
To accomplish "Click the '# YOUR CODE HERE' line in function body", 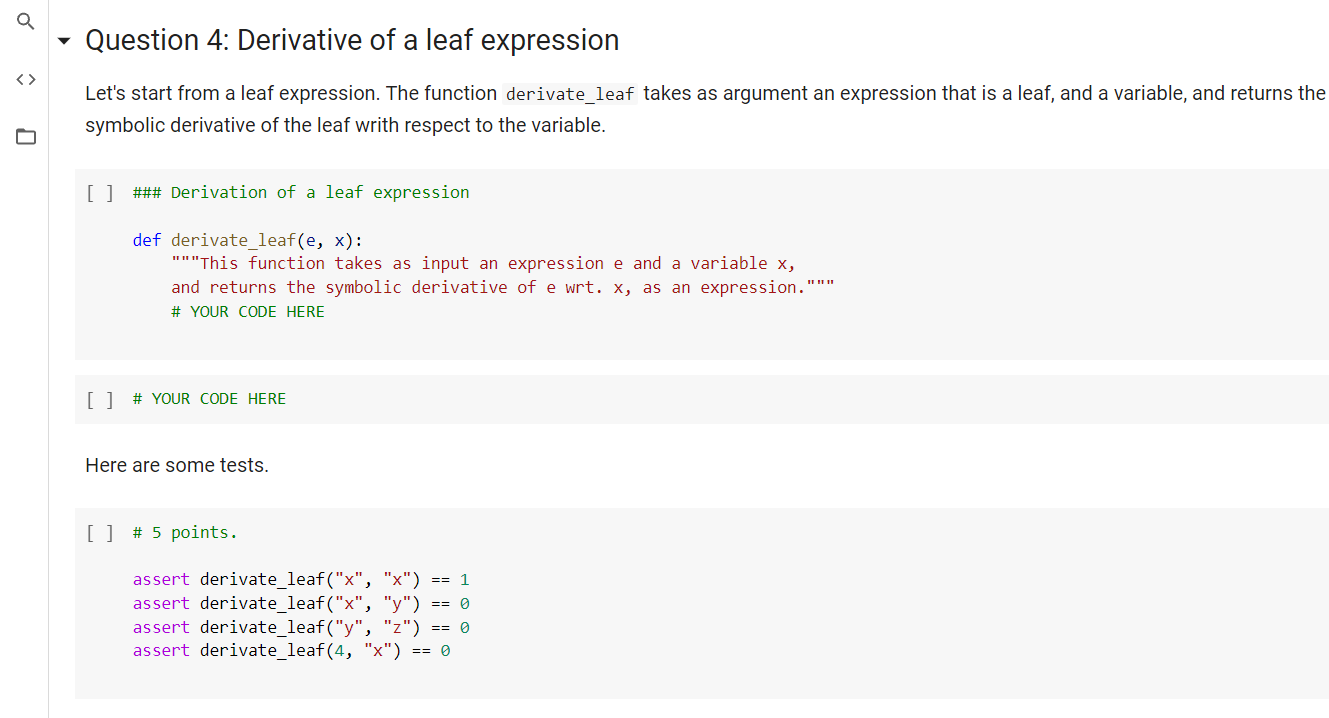I will click(248, 312).
